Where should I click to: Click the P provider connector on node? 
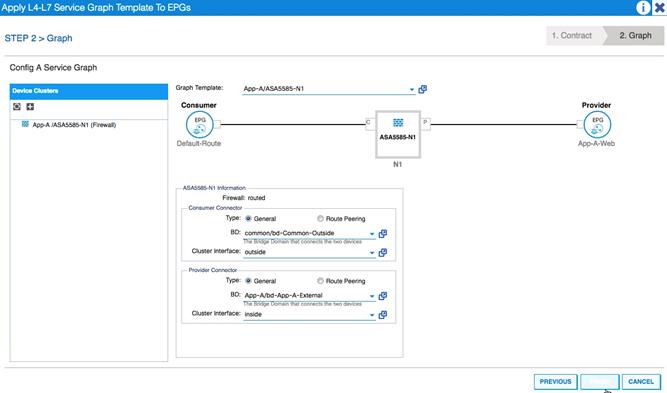[425, 123]
